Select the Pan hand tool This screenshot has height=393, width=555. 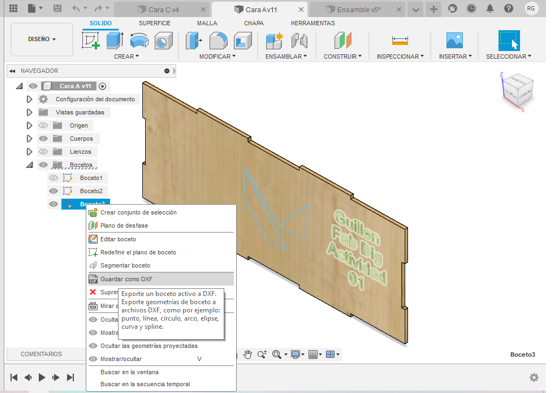(x=247, y=354)
